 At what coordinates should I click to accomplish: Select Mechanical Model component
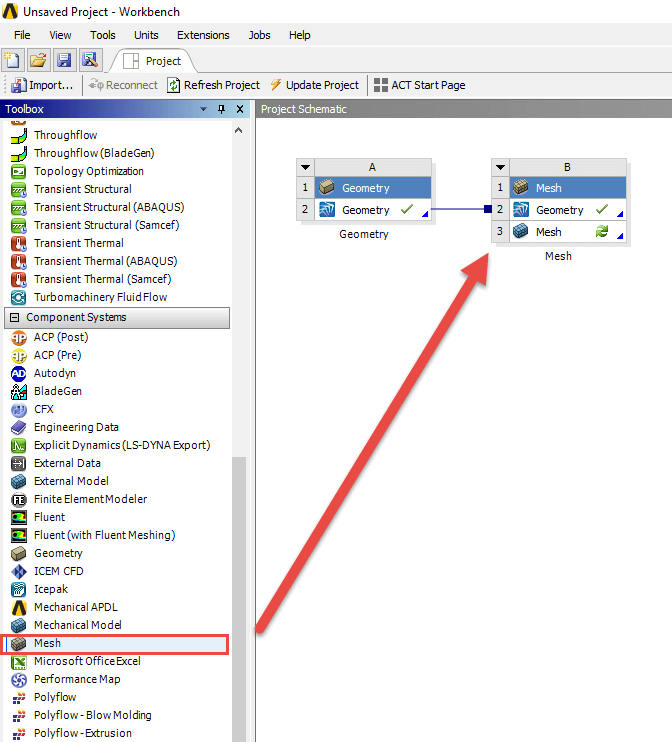coord(78,625)
